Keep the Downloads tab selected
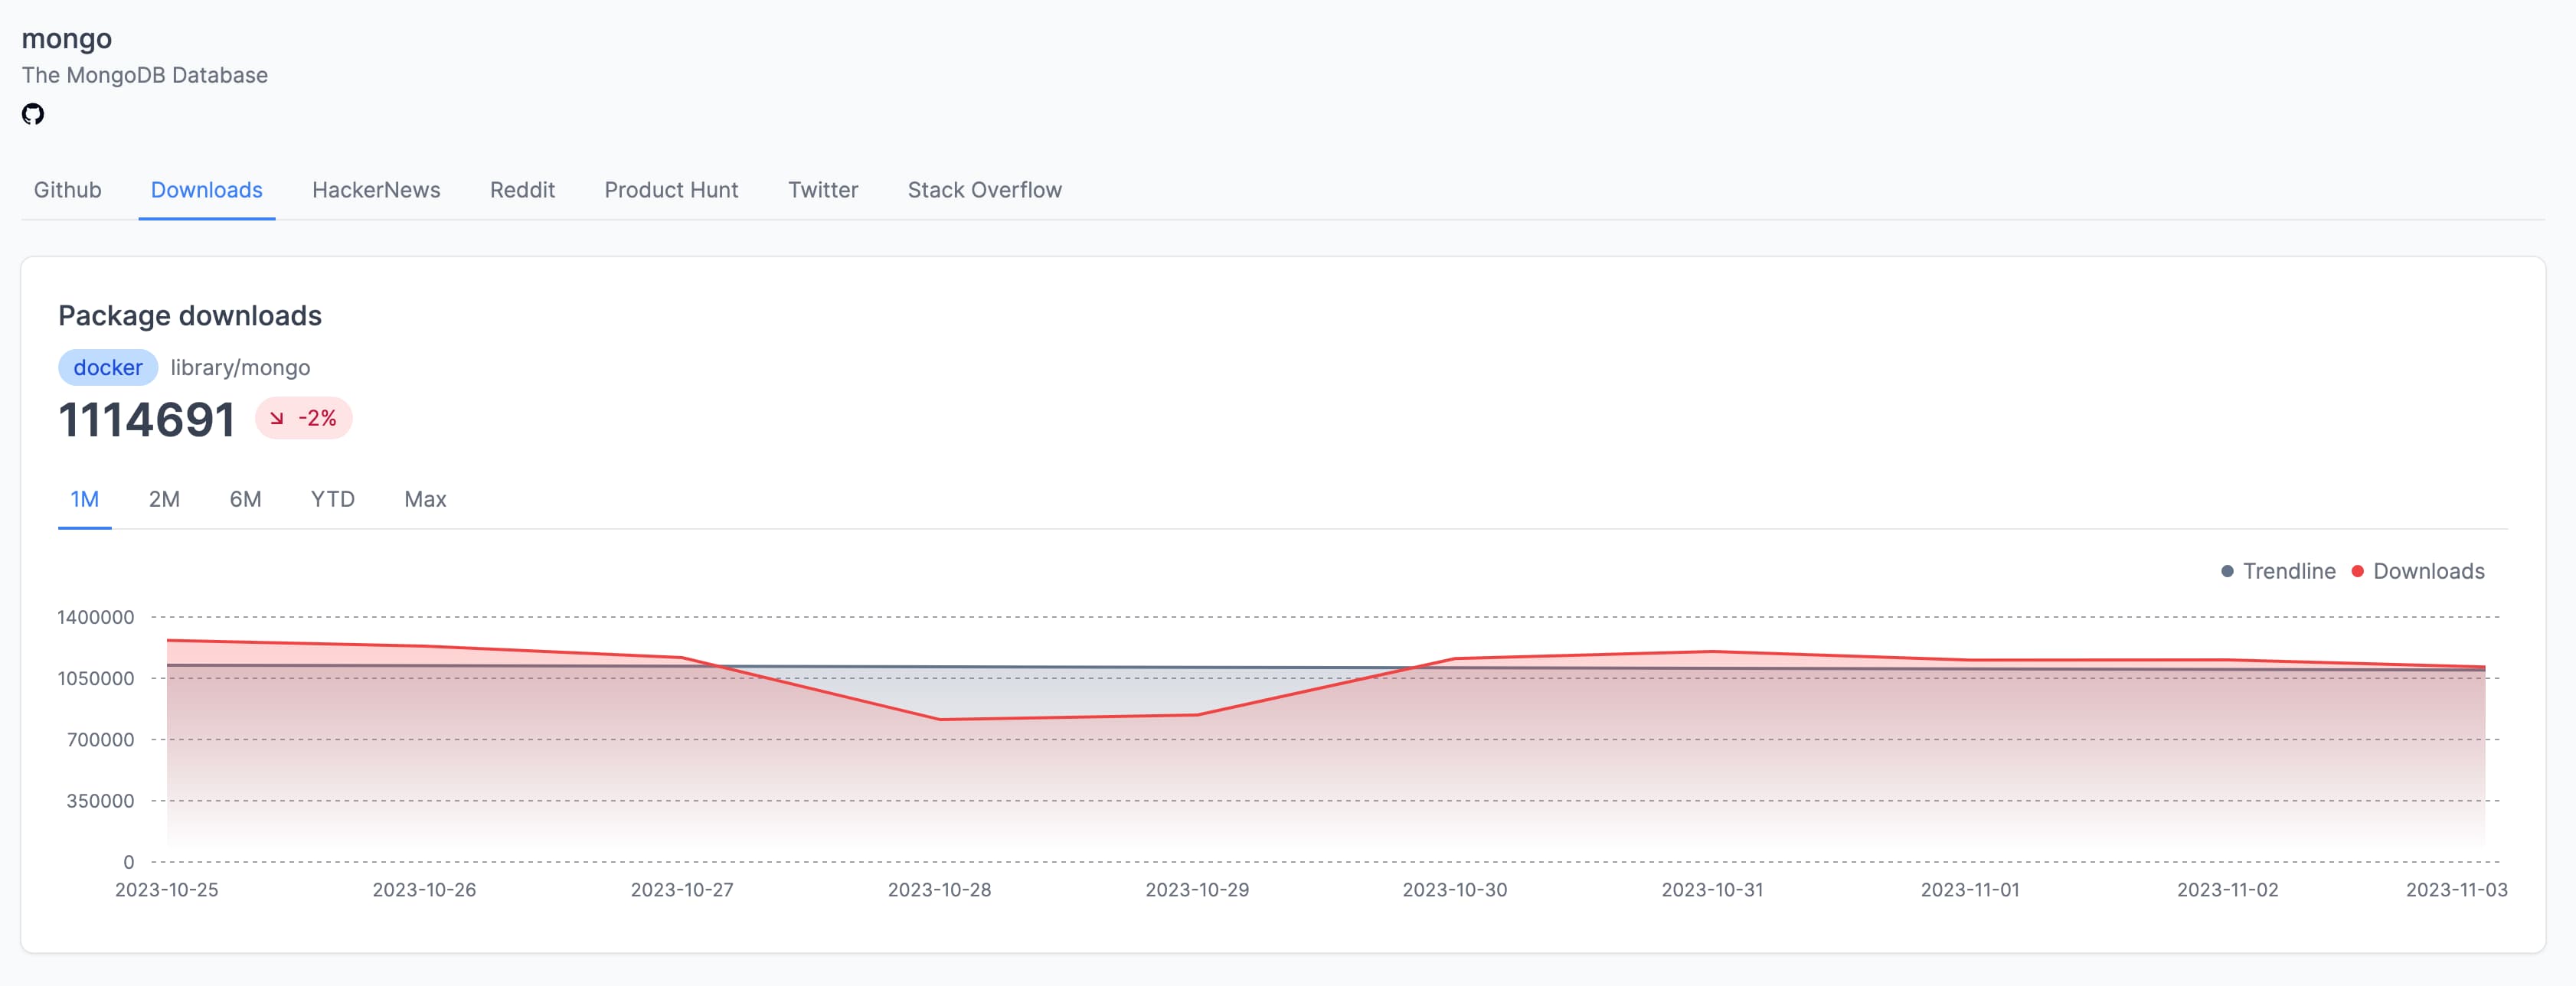Viewport: 2576px width, 986px height. pyautogui.click(x=207, y=189)
